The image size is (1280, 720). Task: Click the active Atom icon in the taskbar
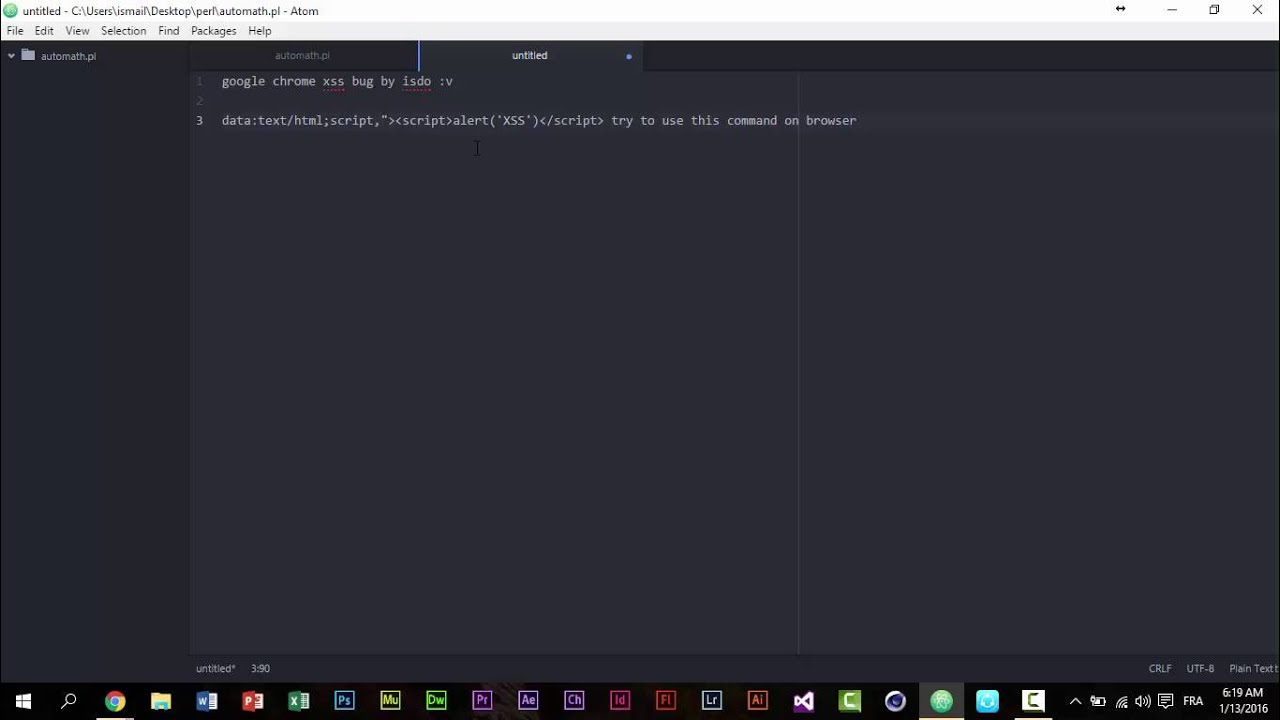(941, 701)
